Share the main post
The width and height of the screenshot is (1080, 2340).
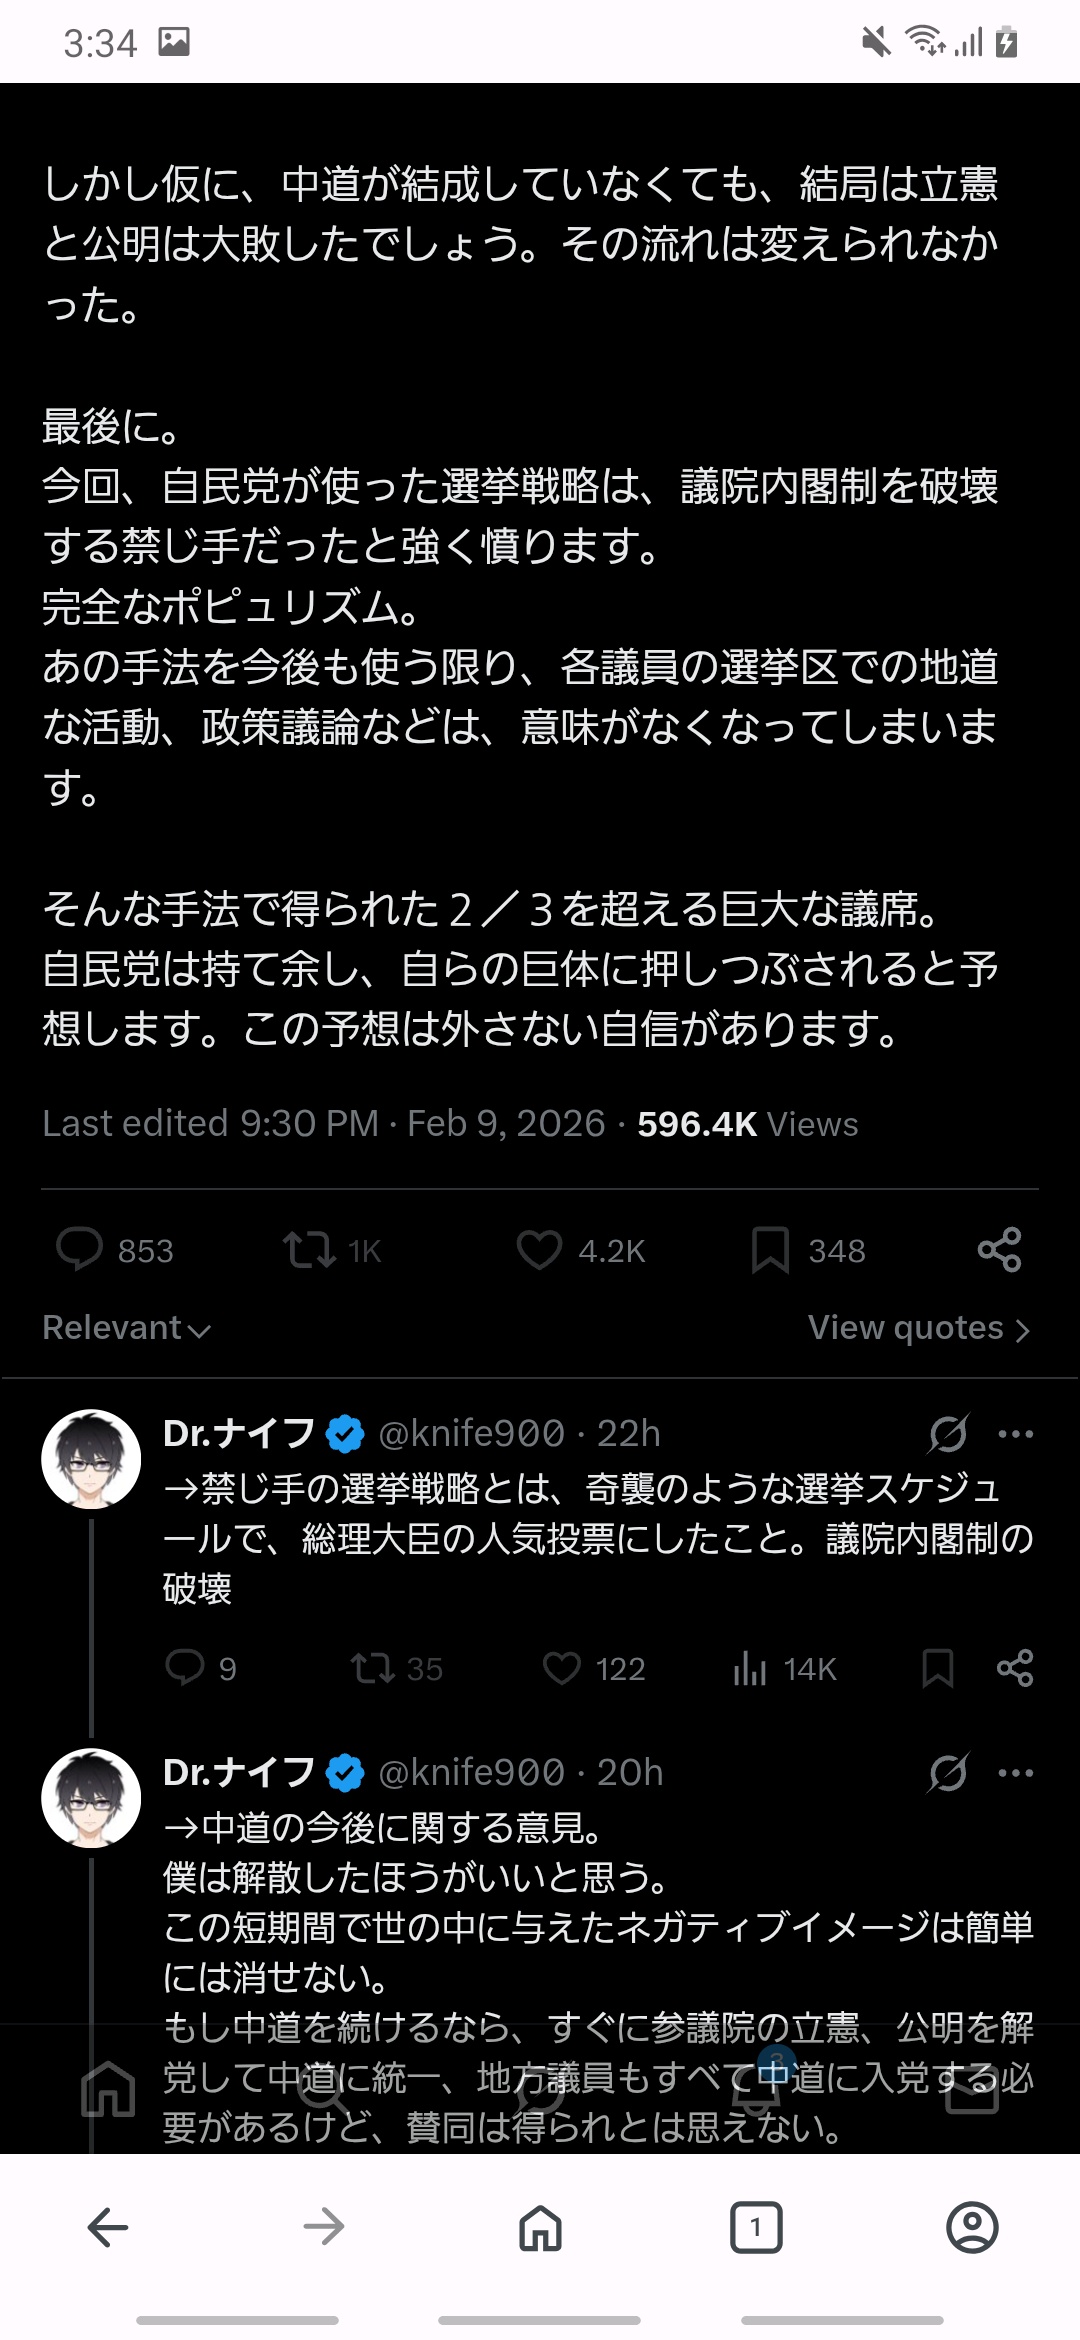click(x=999, y=1250)
